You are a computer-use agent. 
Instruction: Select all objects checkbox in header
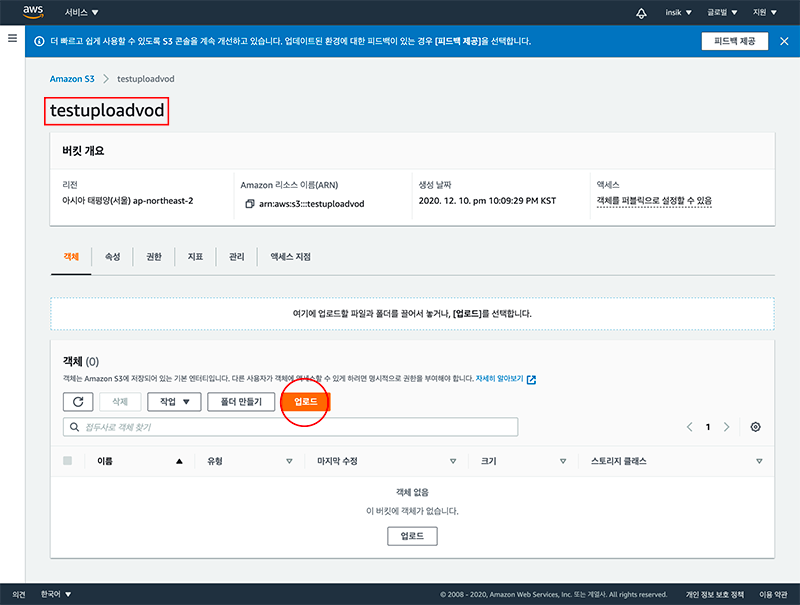(x=67, y=461)
